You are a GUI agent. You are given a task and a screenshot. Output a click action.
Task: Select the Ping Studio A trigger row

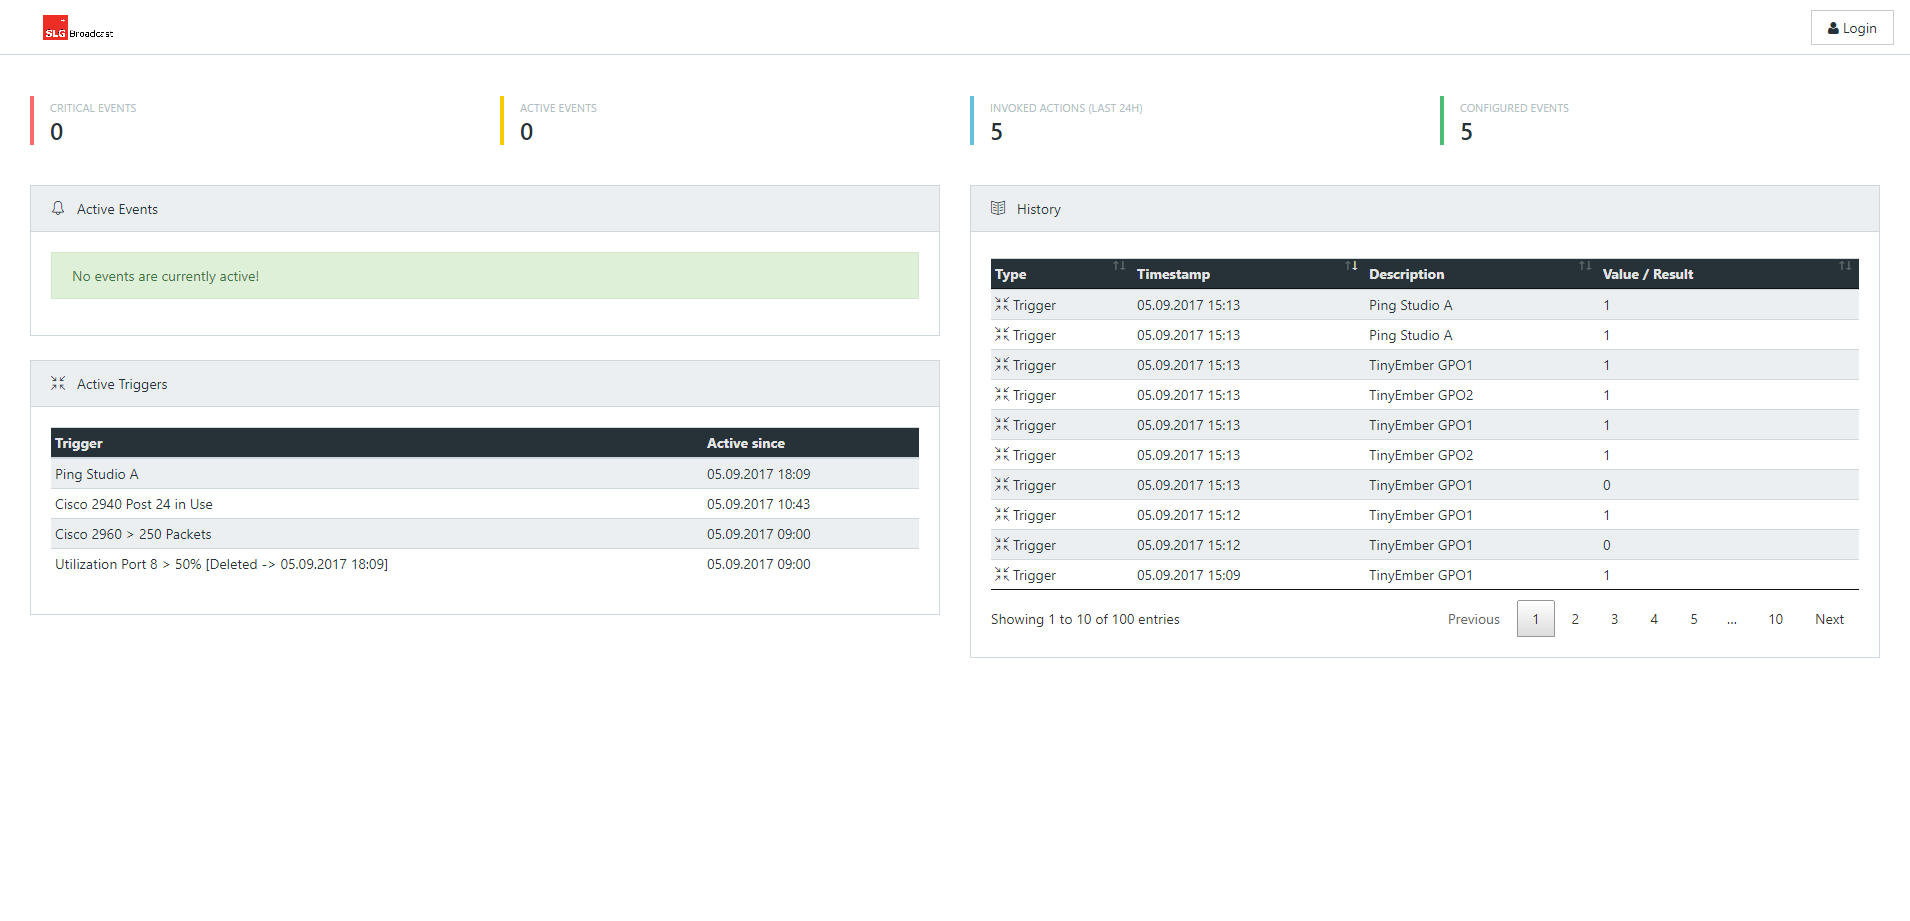97,474
